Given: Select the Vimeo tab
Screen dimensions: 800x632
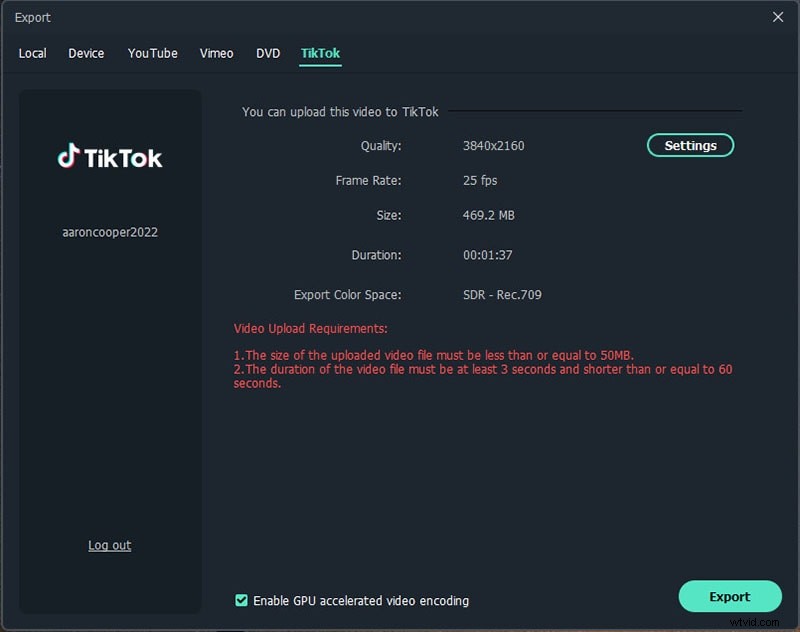Looking at the screenshot, I should (216, 53).
